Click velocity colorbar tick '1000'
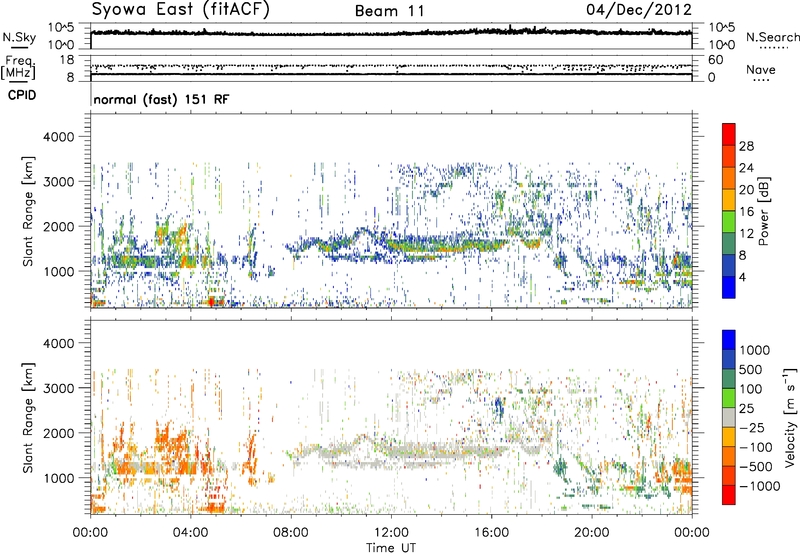The height and width of the screenshot is (554, 800). pos(755,350)
